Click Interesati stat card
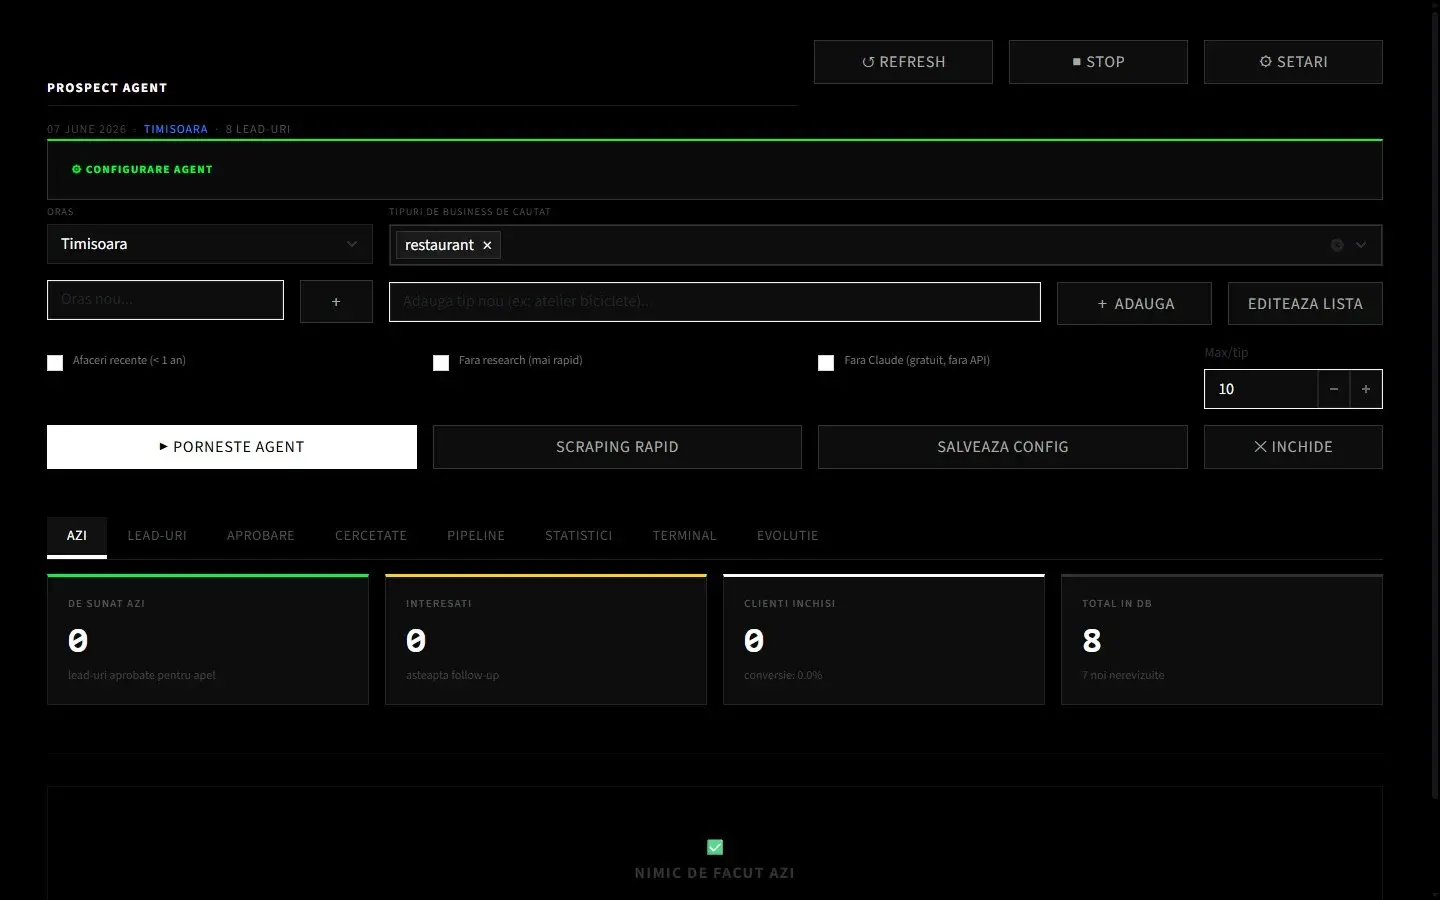Viewport: 1440px width, 900px height. tap(546, 640)
